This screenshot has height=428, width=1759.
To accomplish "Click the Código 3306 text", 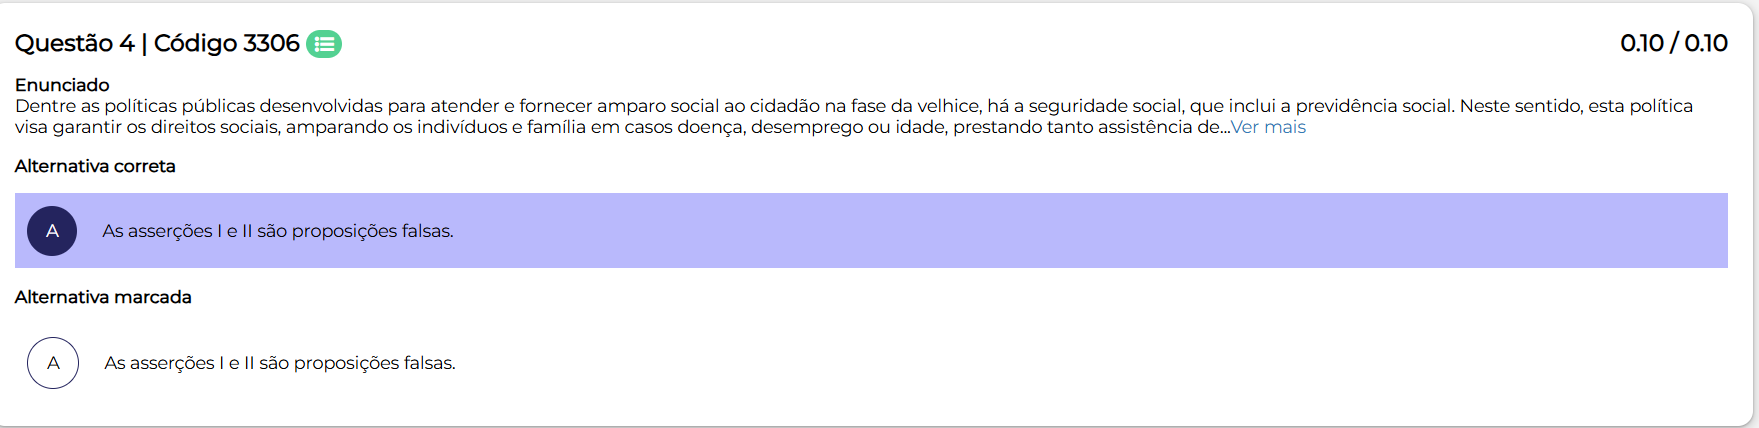I will 226,43.
